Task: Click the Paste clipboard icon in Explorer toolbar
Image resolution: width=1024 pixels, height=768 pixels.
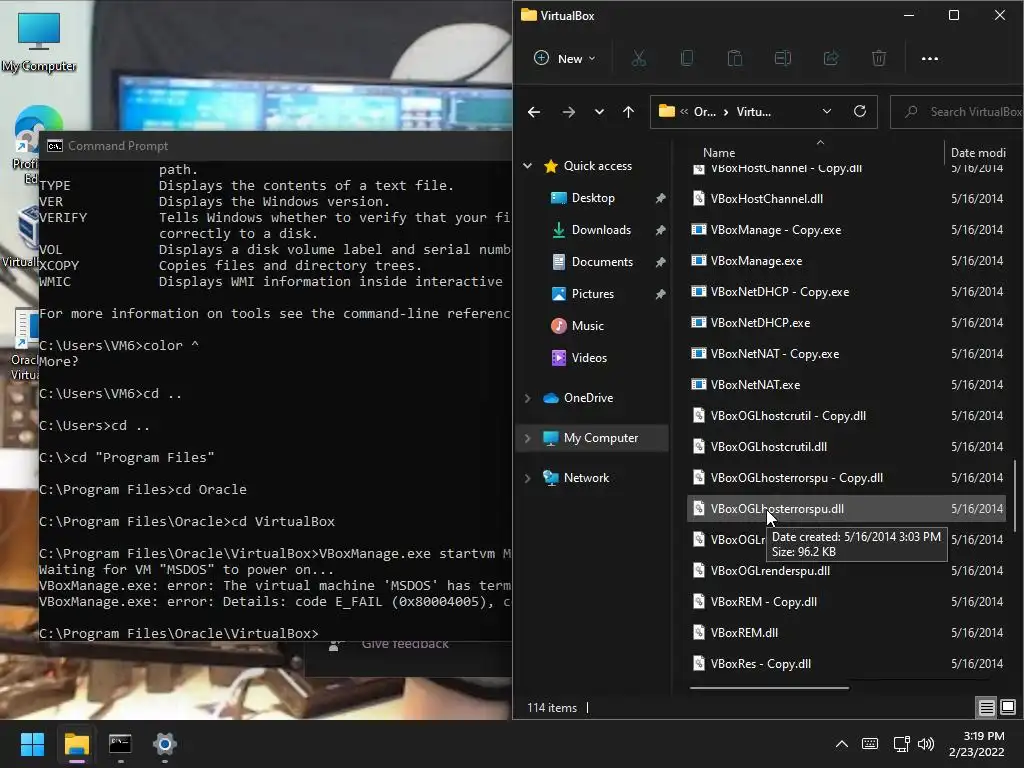Action: pos(735,59)
